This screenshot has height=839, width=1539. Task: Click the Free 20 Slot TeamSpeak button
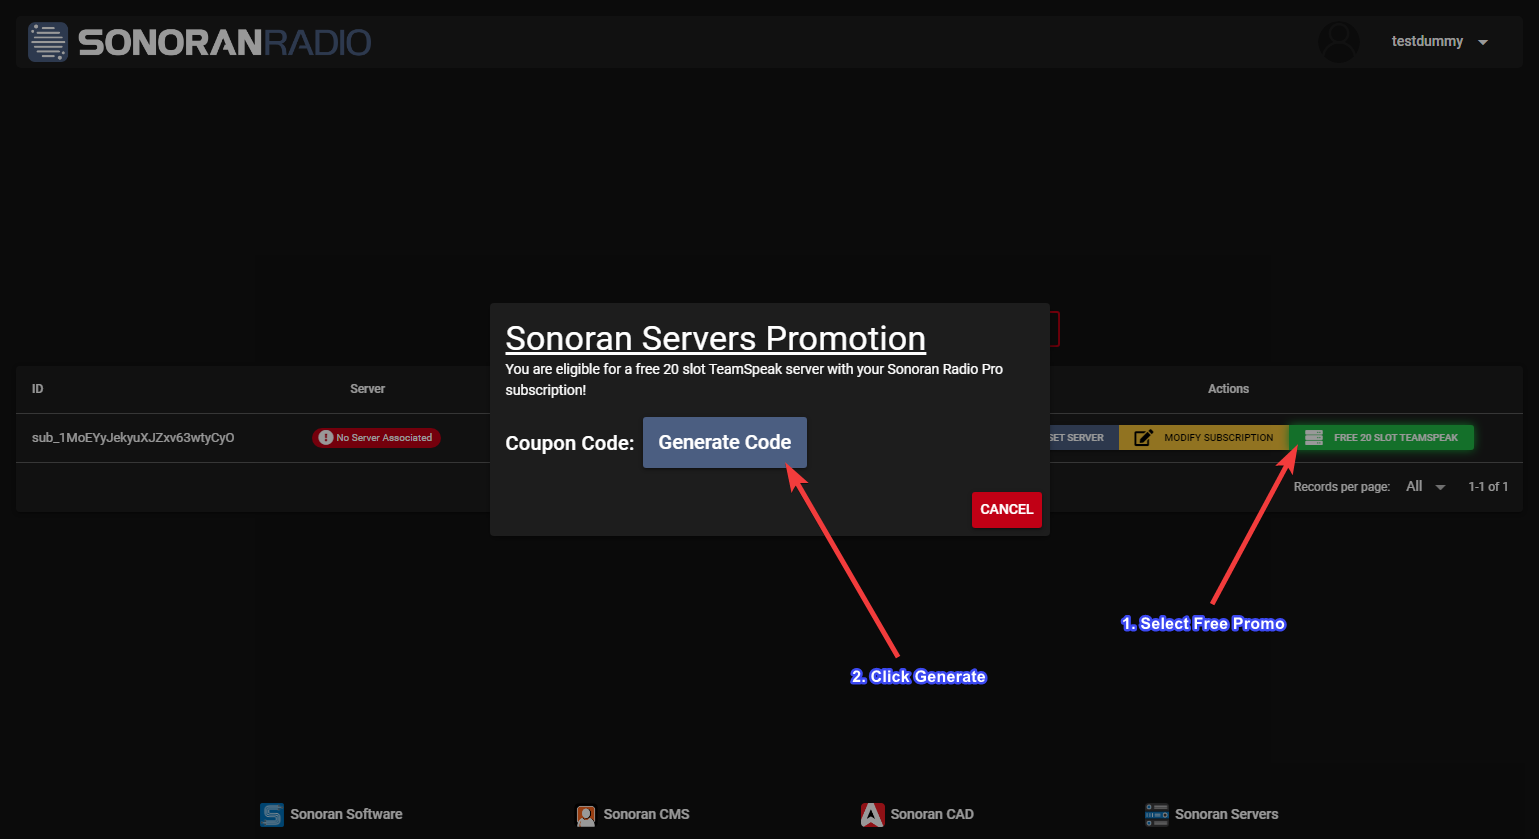coord(1381,437)
